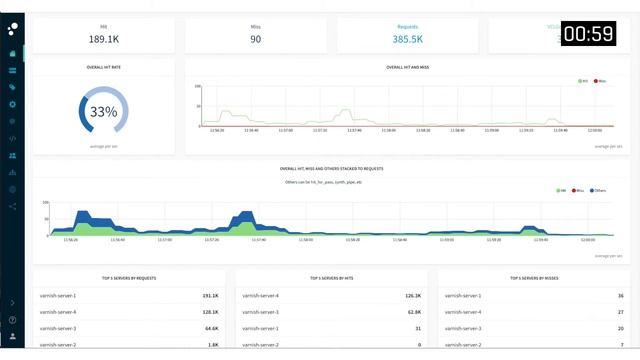This screenshot has width=640, height=360.
Task: Click the Top 5 Servers by Requests heading
Action: (129, 278)
